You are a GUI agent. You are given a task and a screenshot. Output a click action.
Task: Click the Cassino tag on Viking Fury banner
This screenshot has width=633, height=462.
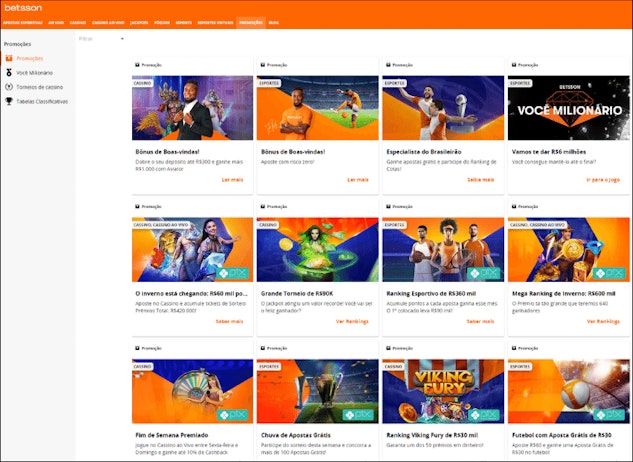(x=393, y=367)
